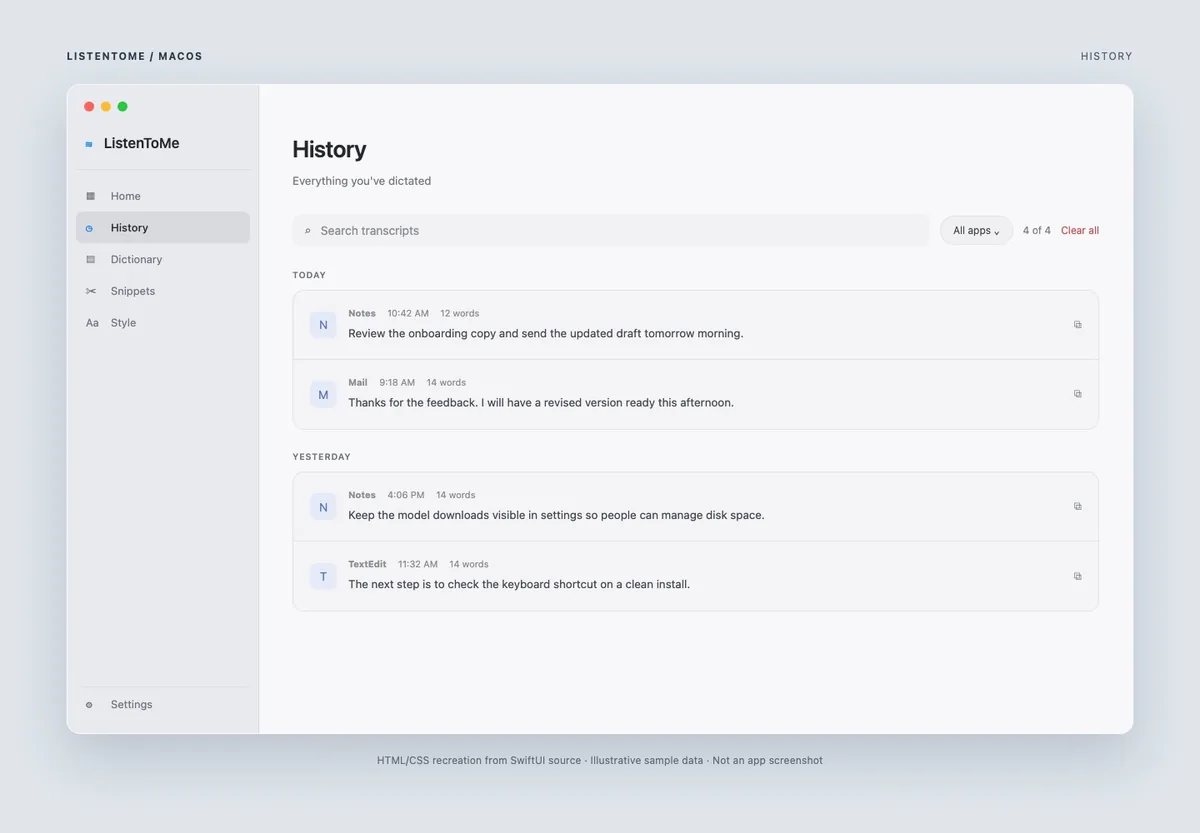Click the green zoom window button
This screenshot has width=1200, height=833.
[x=123, y=106]
